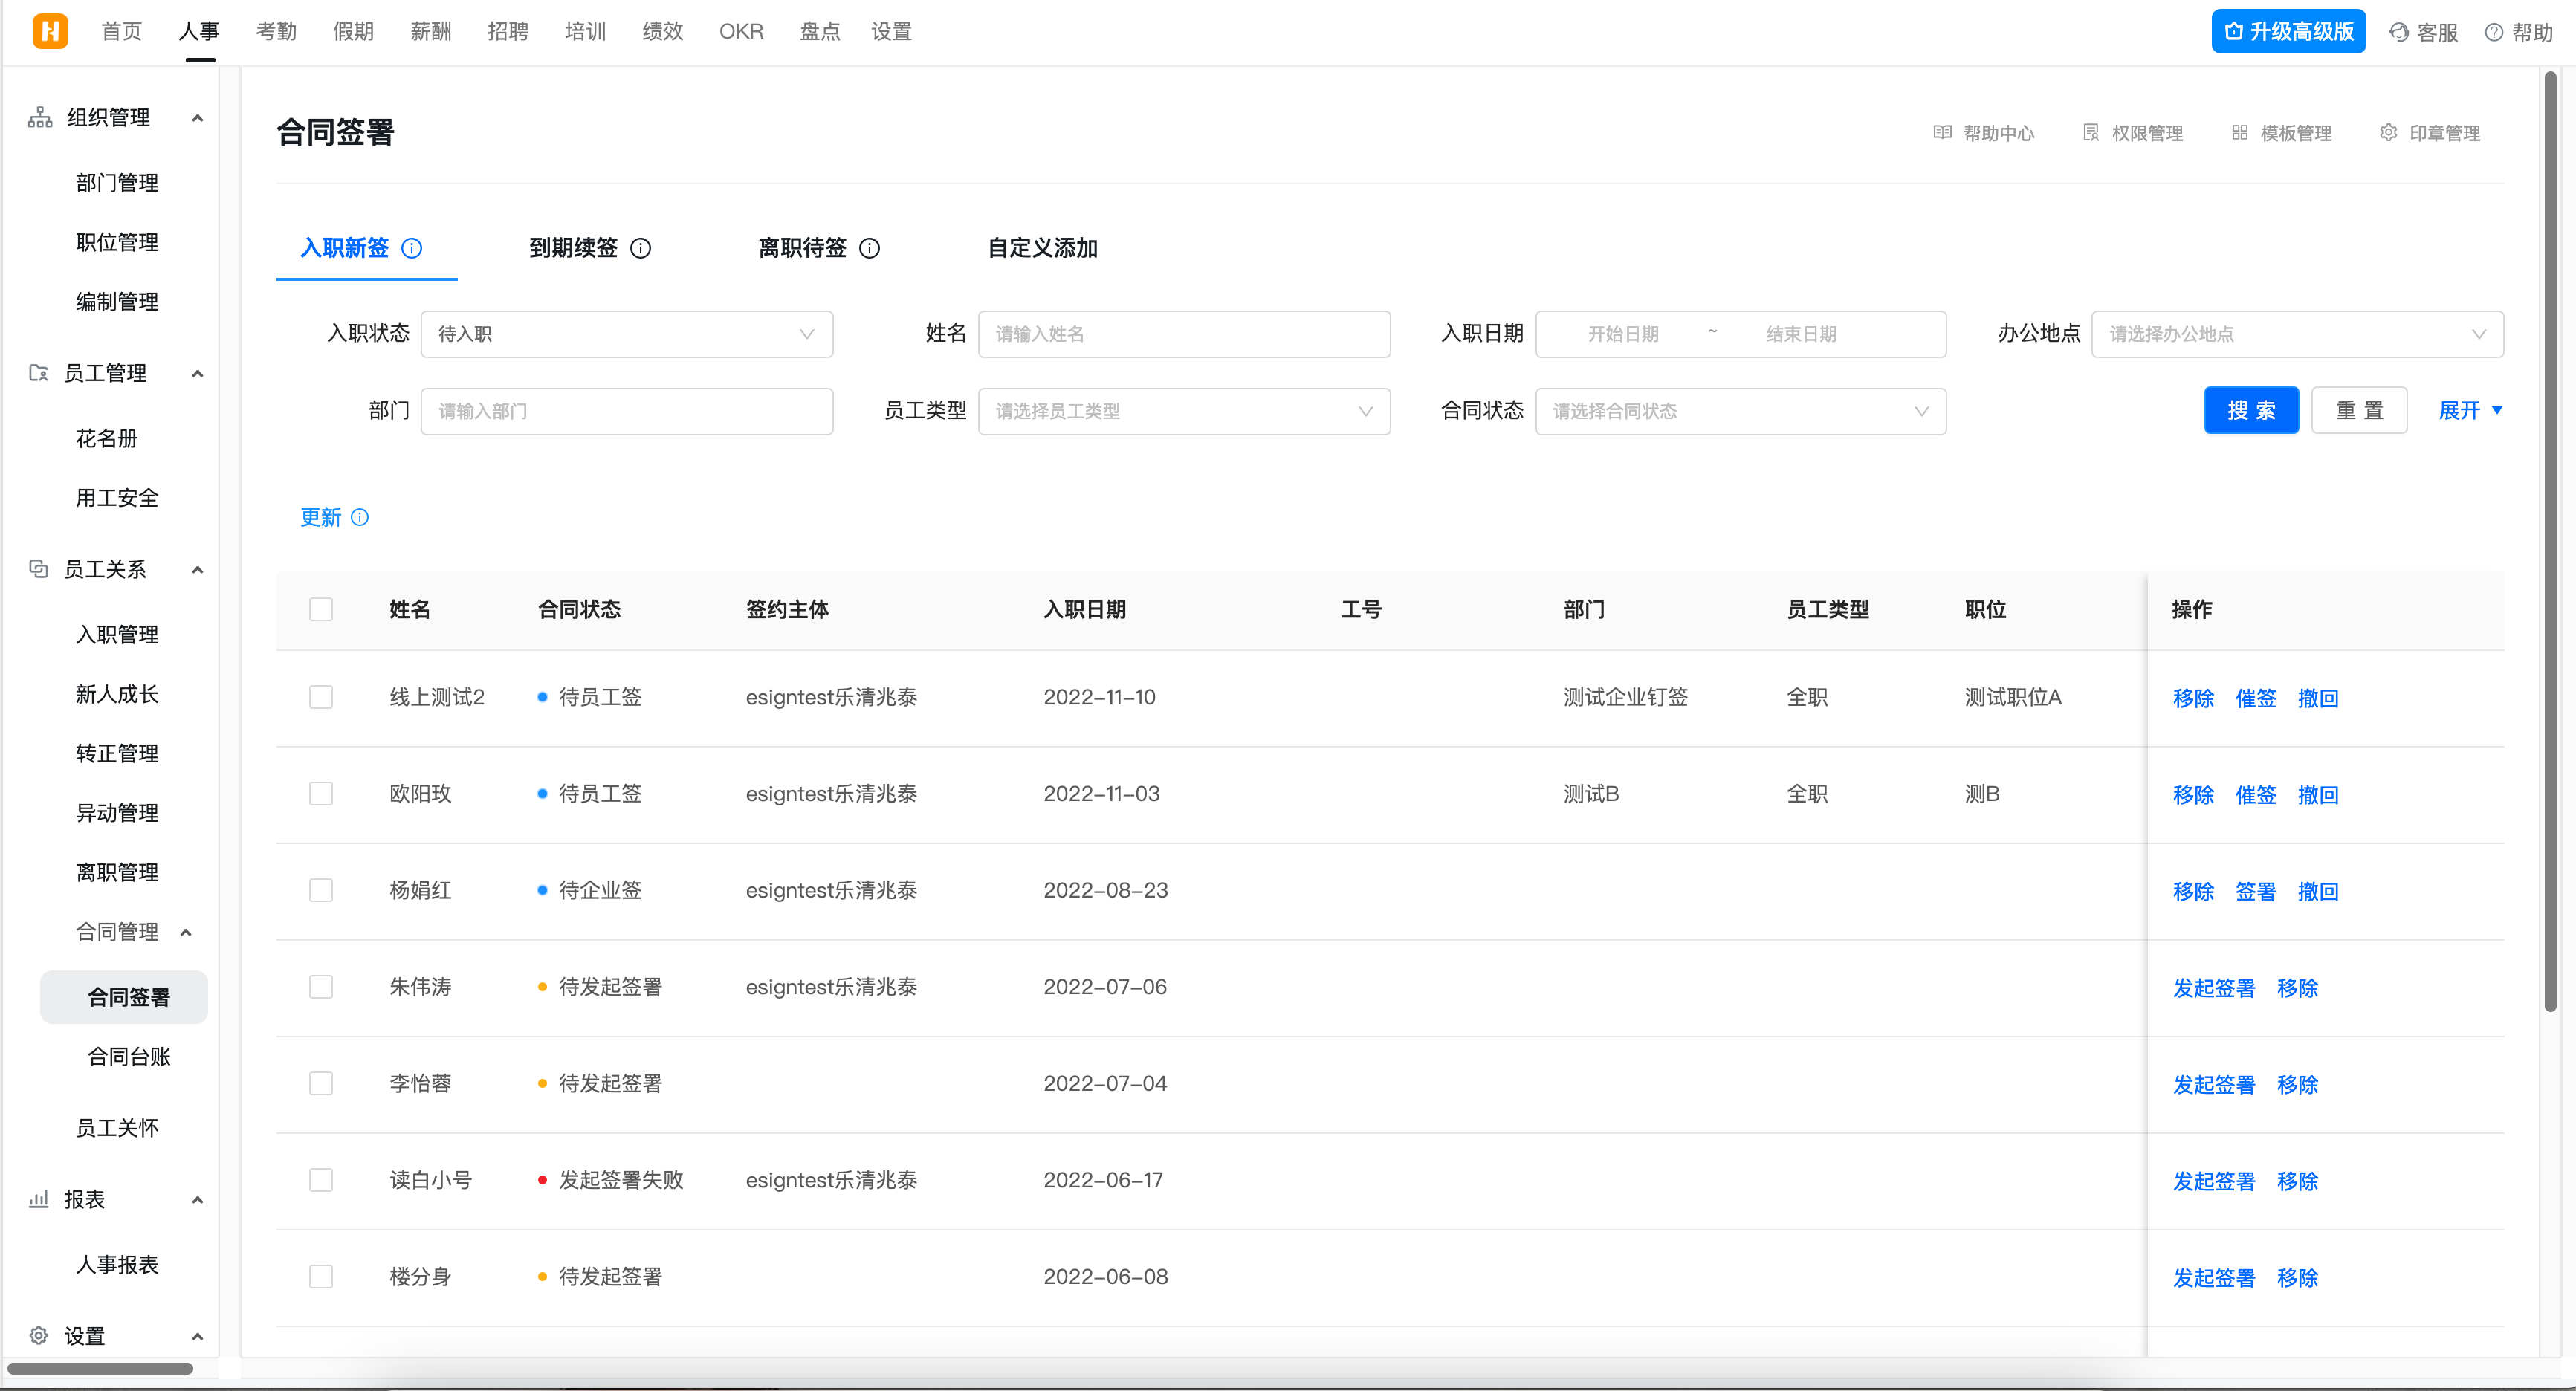Open the 考勤 top menu
The height and width of the screenshot is (1391, 2576).
pyautogui.click(x=276, y=31)
